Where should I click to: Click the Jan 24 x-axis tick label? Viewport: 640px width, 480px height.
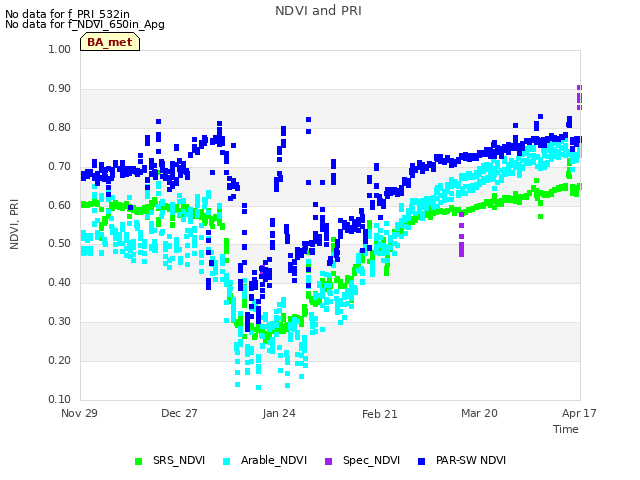tap(279, 413)
